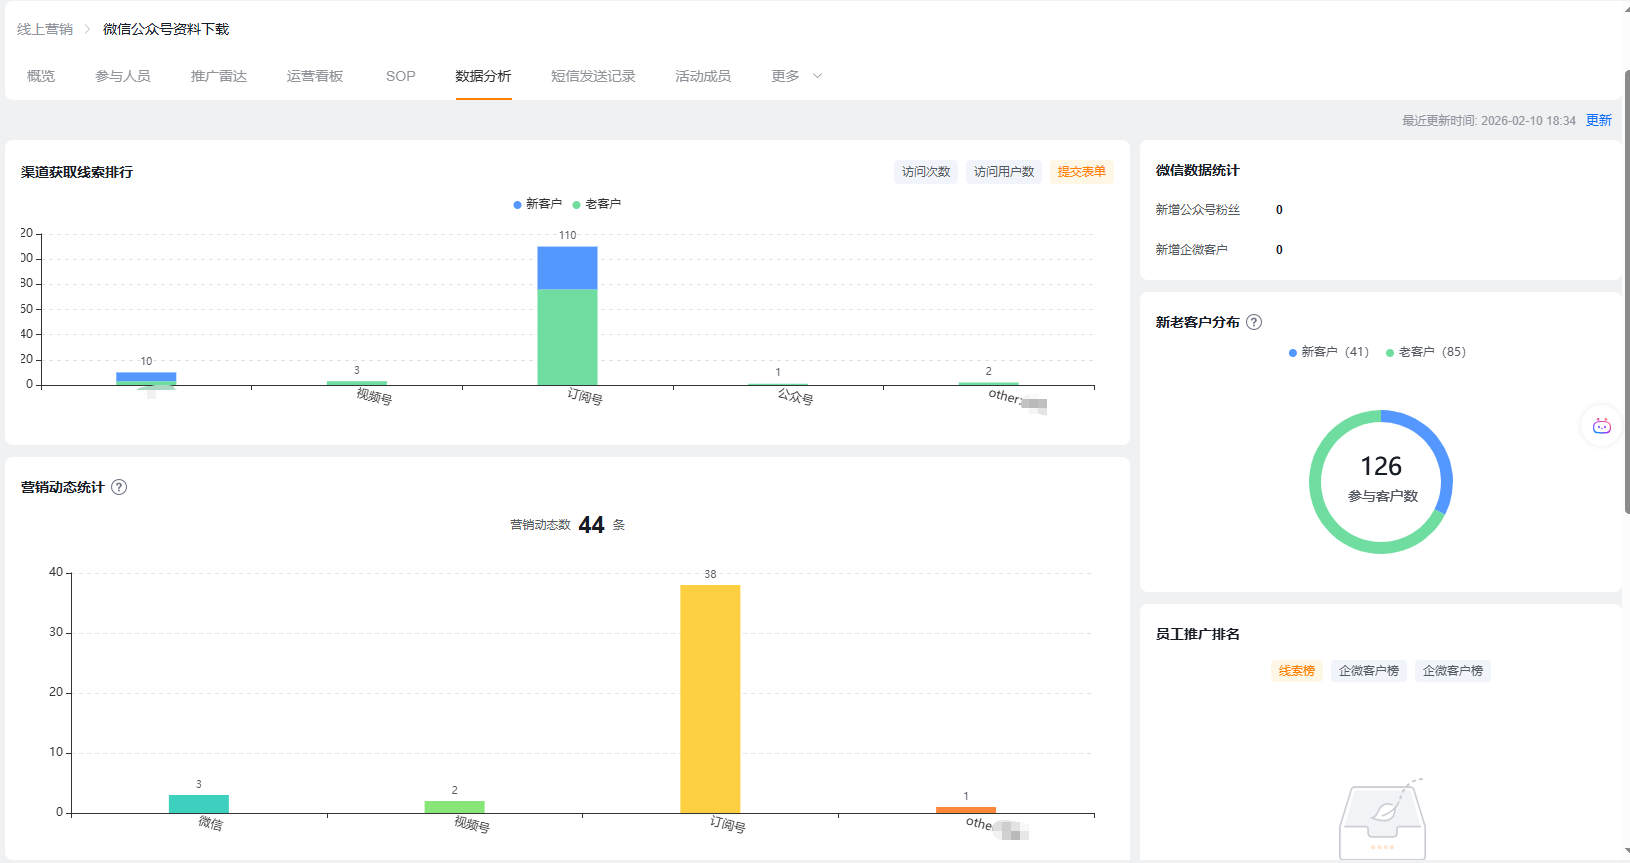Viewport: 1630px width, 863px height.
Task: Toggle 新客户 legend in channel chart
Action: 538,204
